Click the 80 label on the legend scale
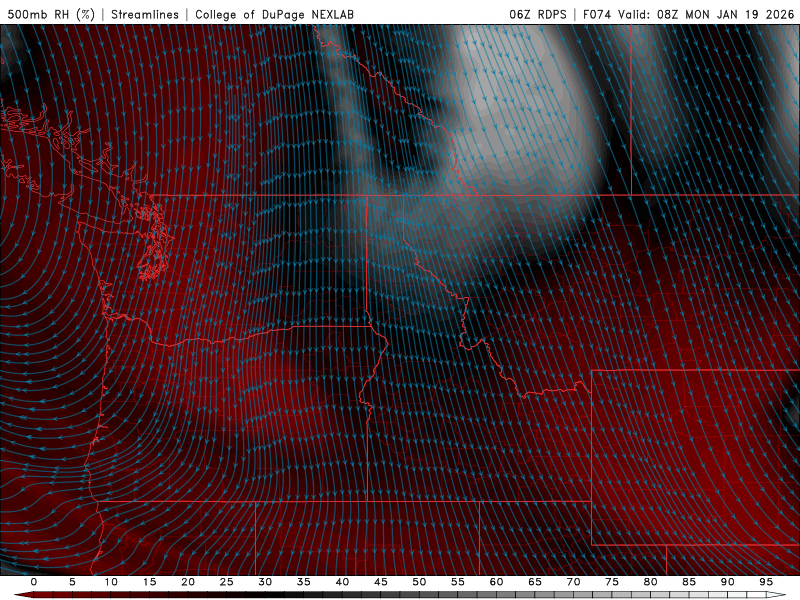The width and height of the screenshot is (800, 600). click(650, 582)
